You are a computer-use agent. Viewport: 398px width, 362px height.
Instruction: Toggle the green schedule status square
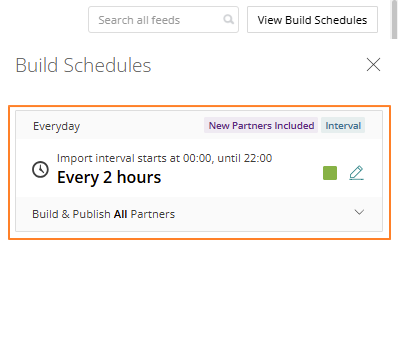point(330,173)
